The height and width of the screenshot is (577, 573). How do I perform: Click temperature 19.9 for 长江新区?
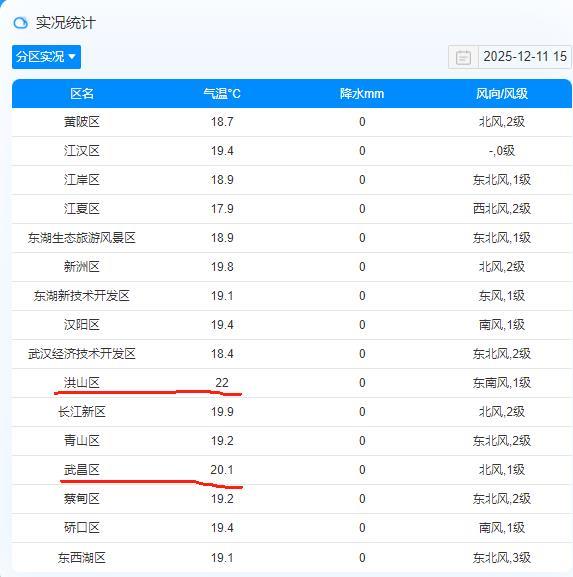click(x=222, y=412)
